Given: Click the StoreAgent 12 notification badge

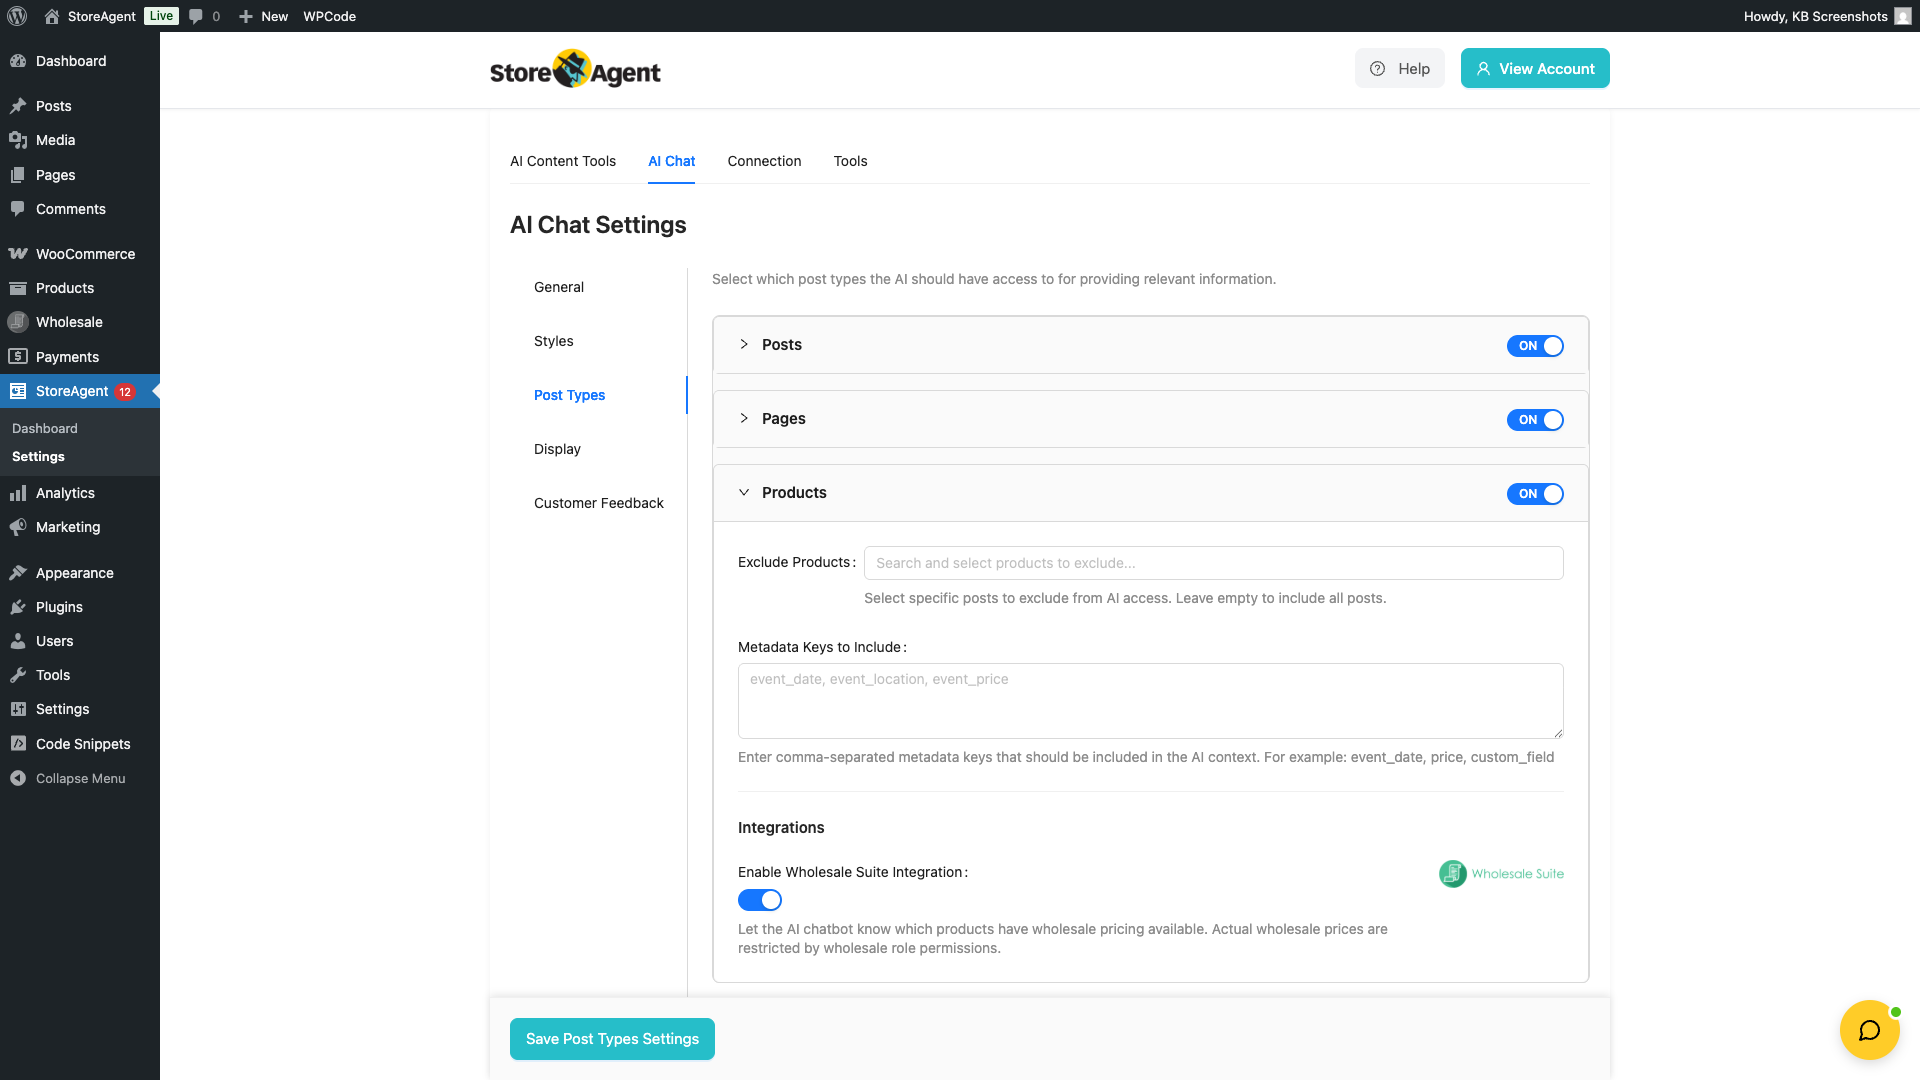Looking at the screenshot, I should click(125, 392).
